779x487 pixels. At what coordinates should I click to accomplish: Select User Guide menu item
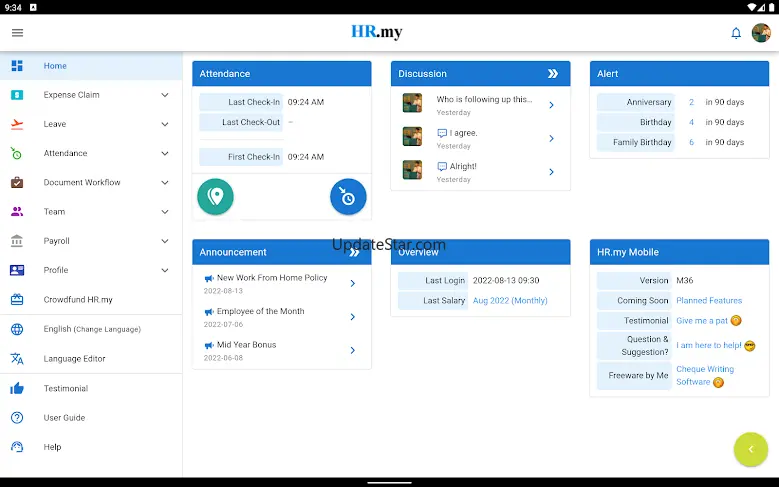[x=91, y=417]
